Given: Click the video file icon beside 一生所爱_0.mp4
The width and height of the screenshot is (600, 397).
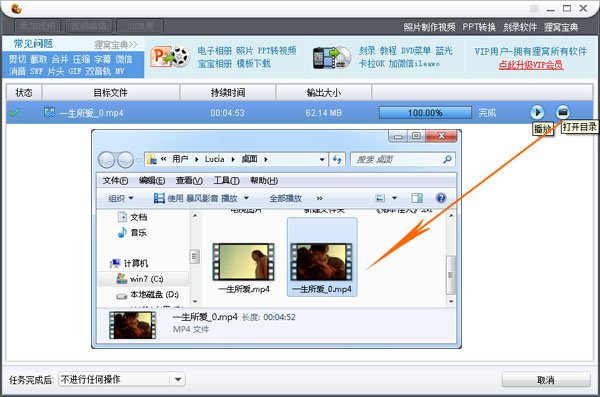Looking at the screenshot, I should [49, 113].
